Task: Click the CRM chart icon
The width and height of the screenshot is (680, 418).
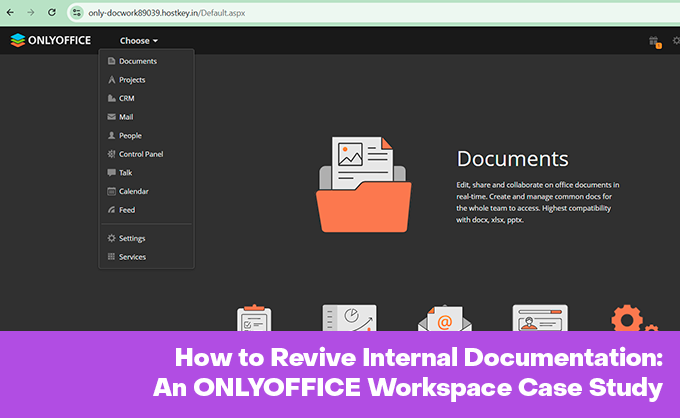Action: pos(350,317)
